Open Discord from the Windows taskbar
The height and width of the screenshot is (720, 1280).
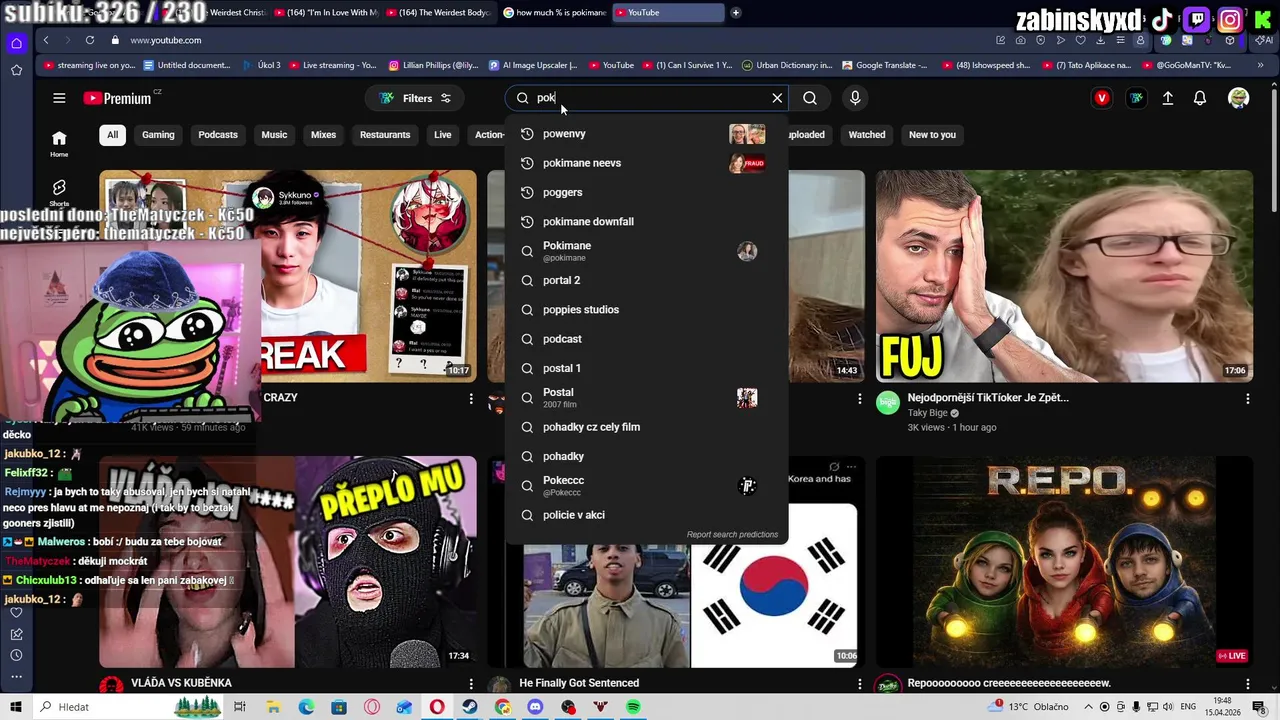pos(536,707)
